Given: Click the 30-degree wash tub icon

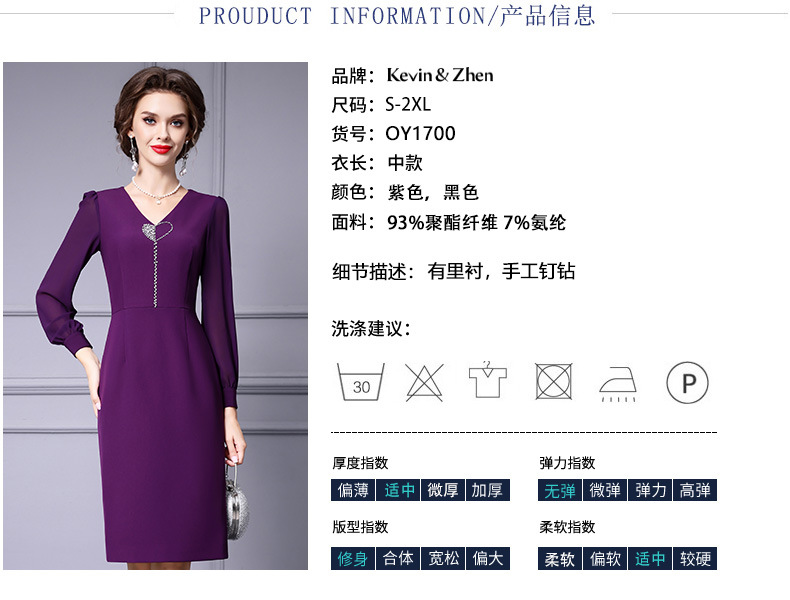Looking at the screenshot, I should 360,382.
